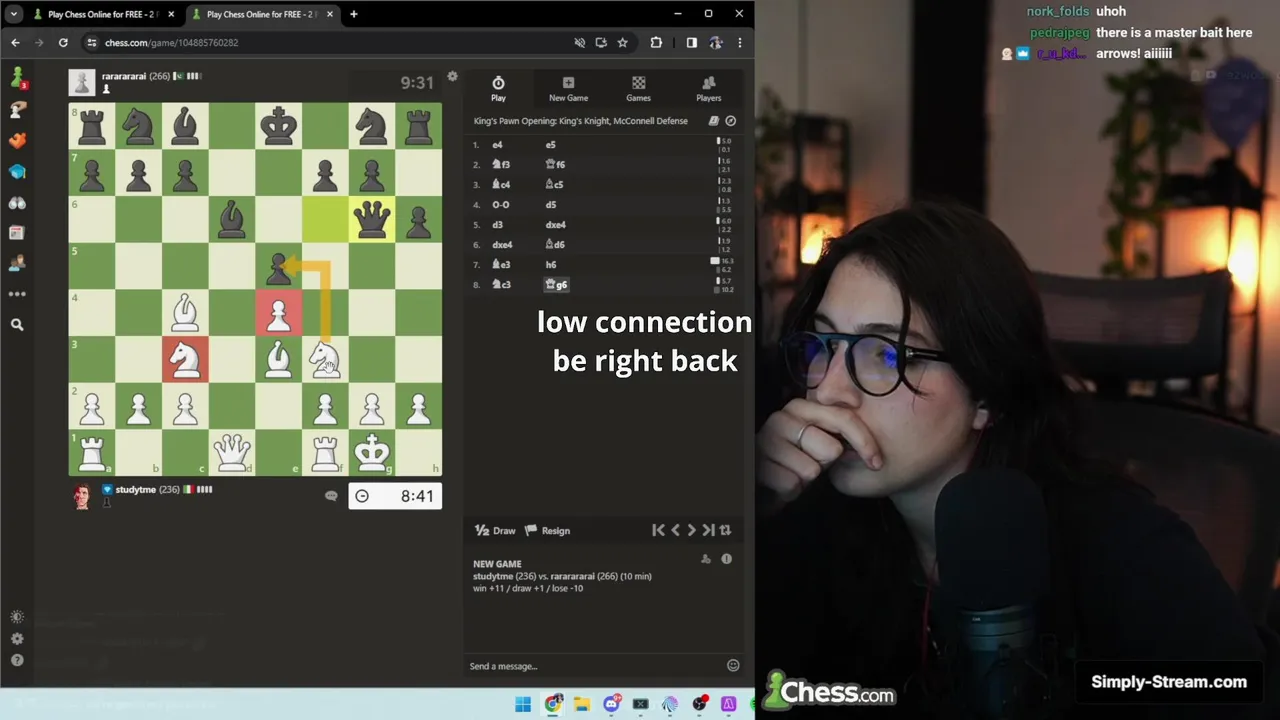Open the Help question mark icon
The height and width of the screenshot is (720, 1280).
(17, 660)
